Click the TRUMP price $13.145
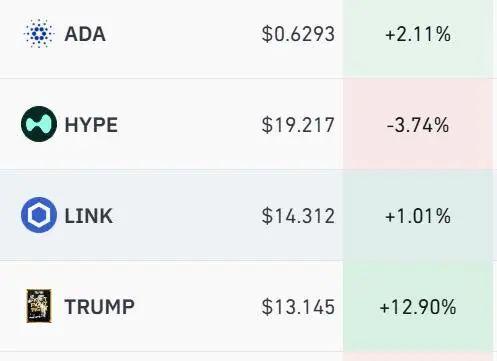 298,307
